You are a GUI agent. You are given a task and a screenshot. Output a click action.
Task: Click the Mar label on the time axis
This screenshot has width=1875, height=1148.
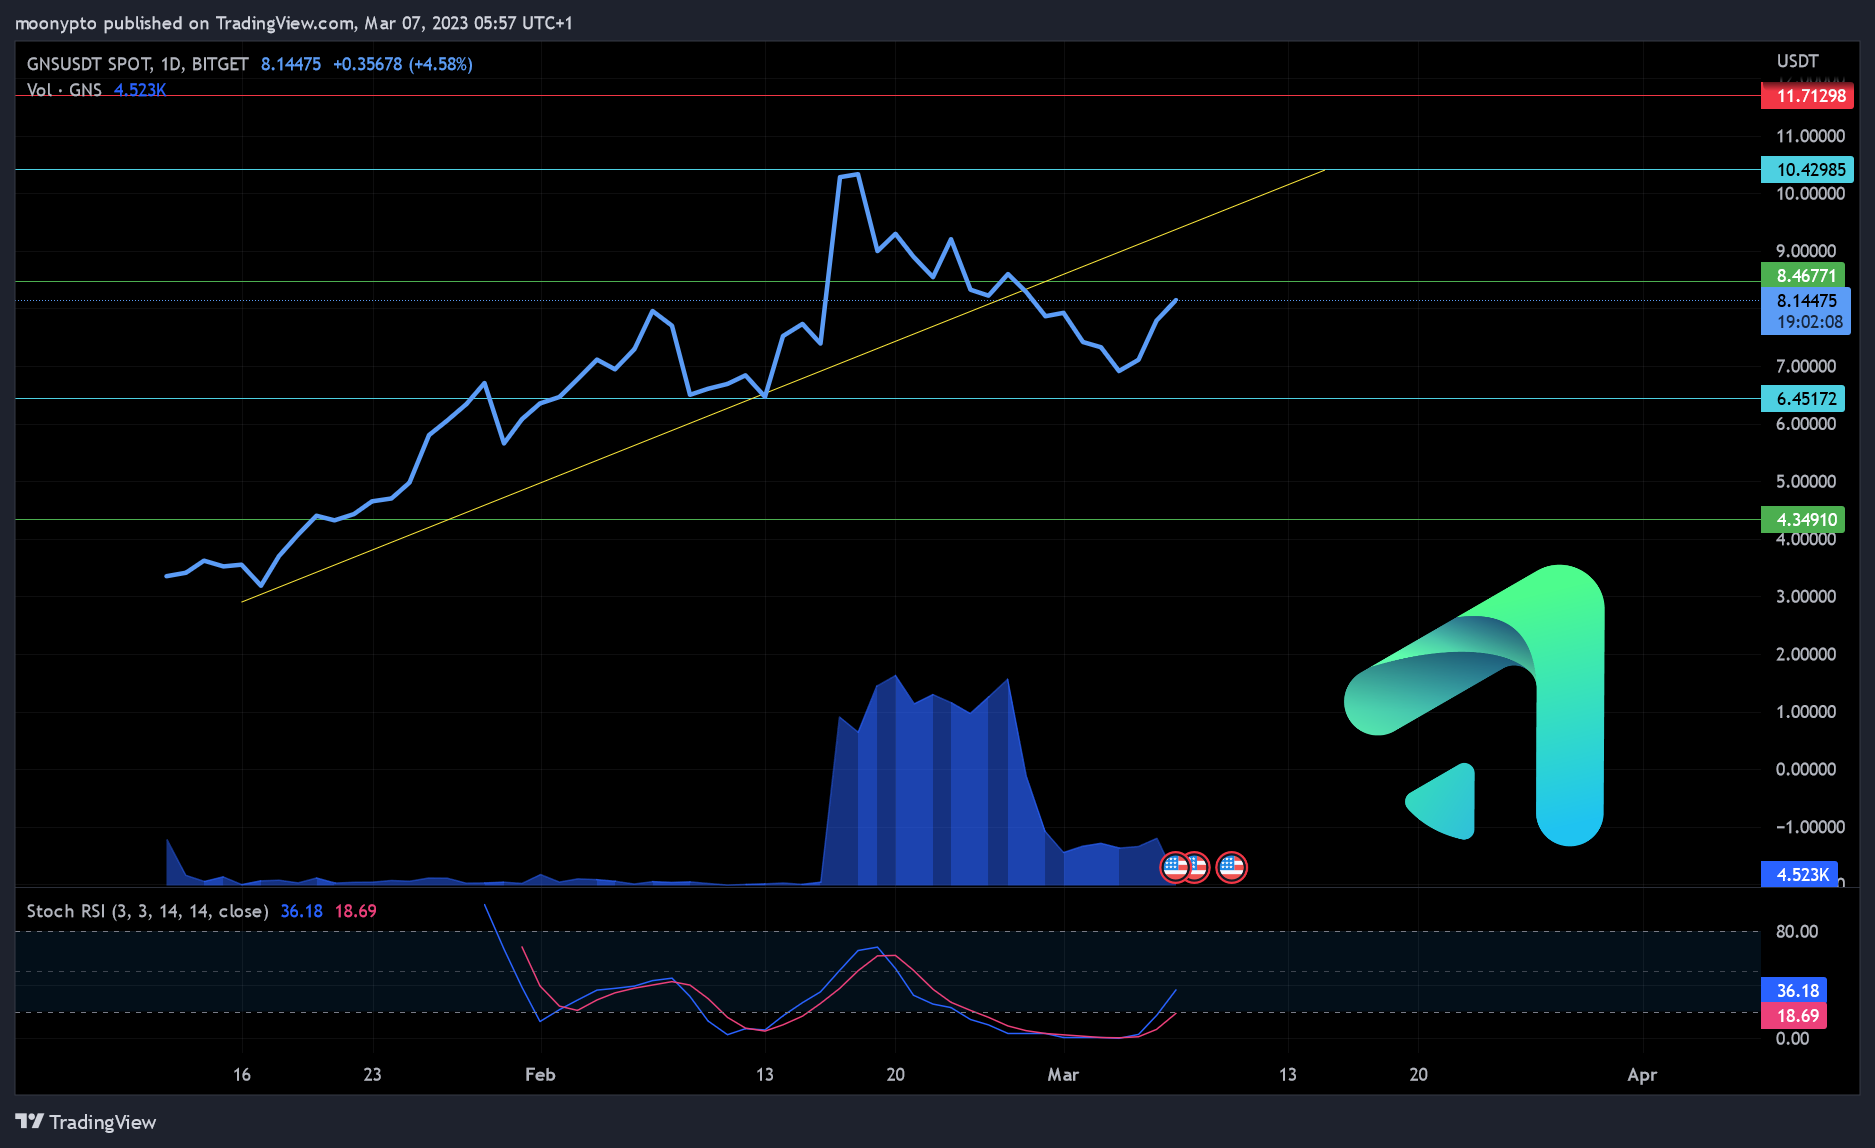(x=1062, y=1074)
